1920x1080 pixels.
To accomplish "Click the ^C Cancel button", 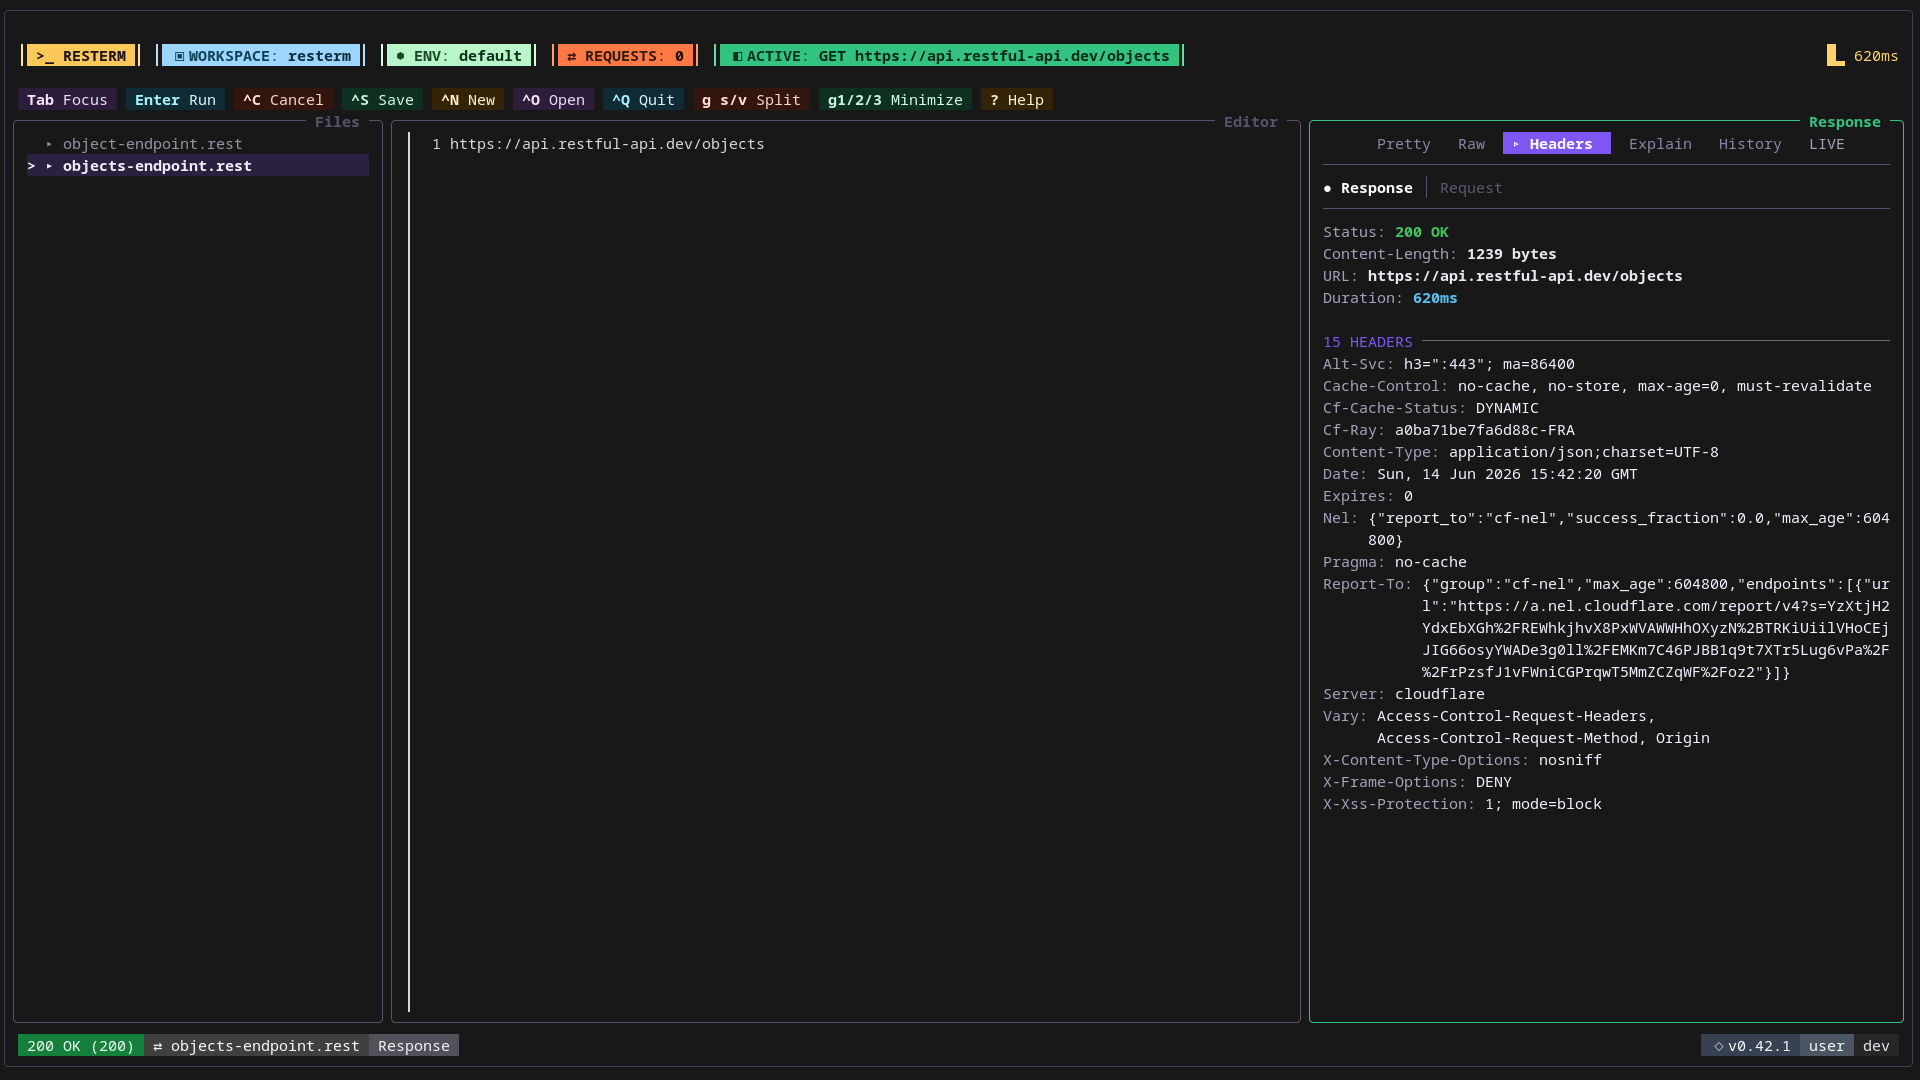I will coord(283,100).
